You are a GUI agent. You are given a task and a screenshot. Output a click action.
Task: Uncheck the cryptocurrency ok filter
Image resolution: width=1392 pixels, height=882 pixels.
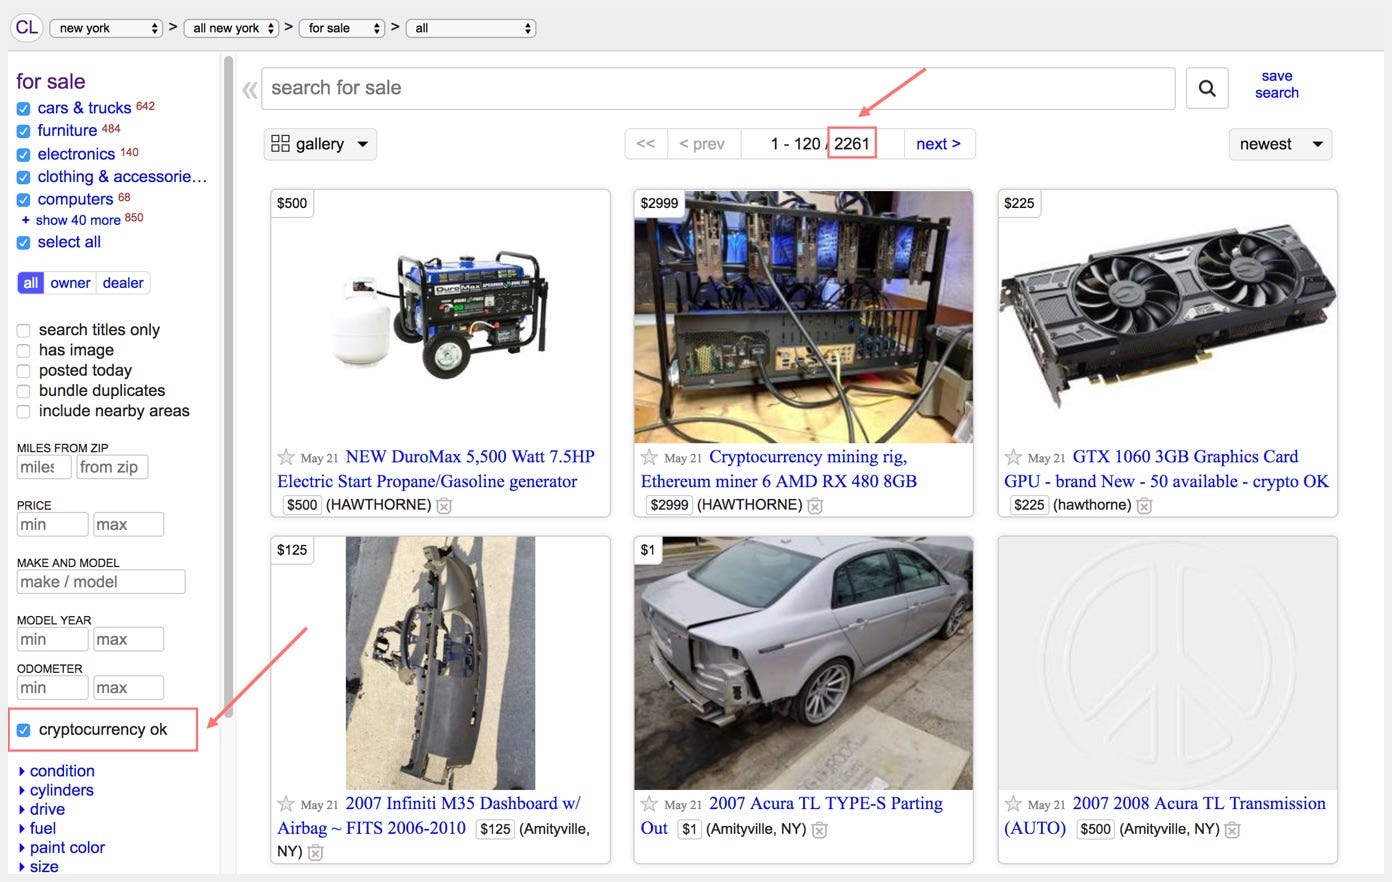(23, 730)
